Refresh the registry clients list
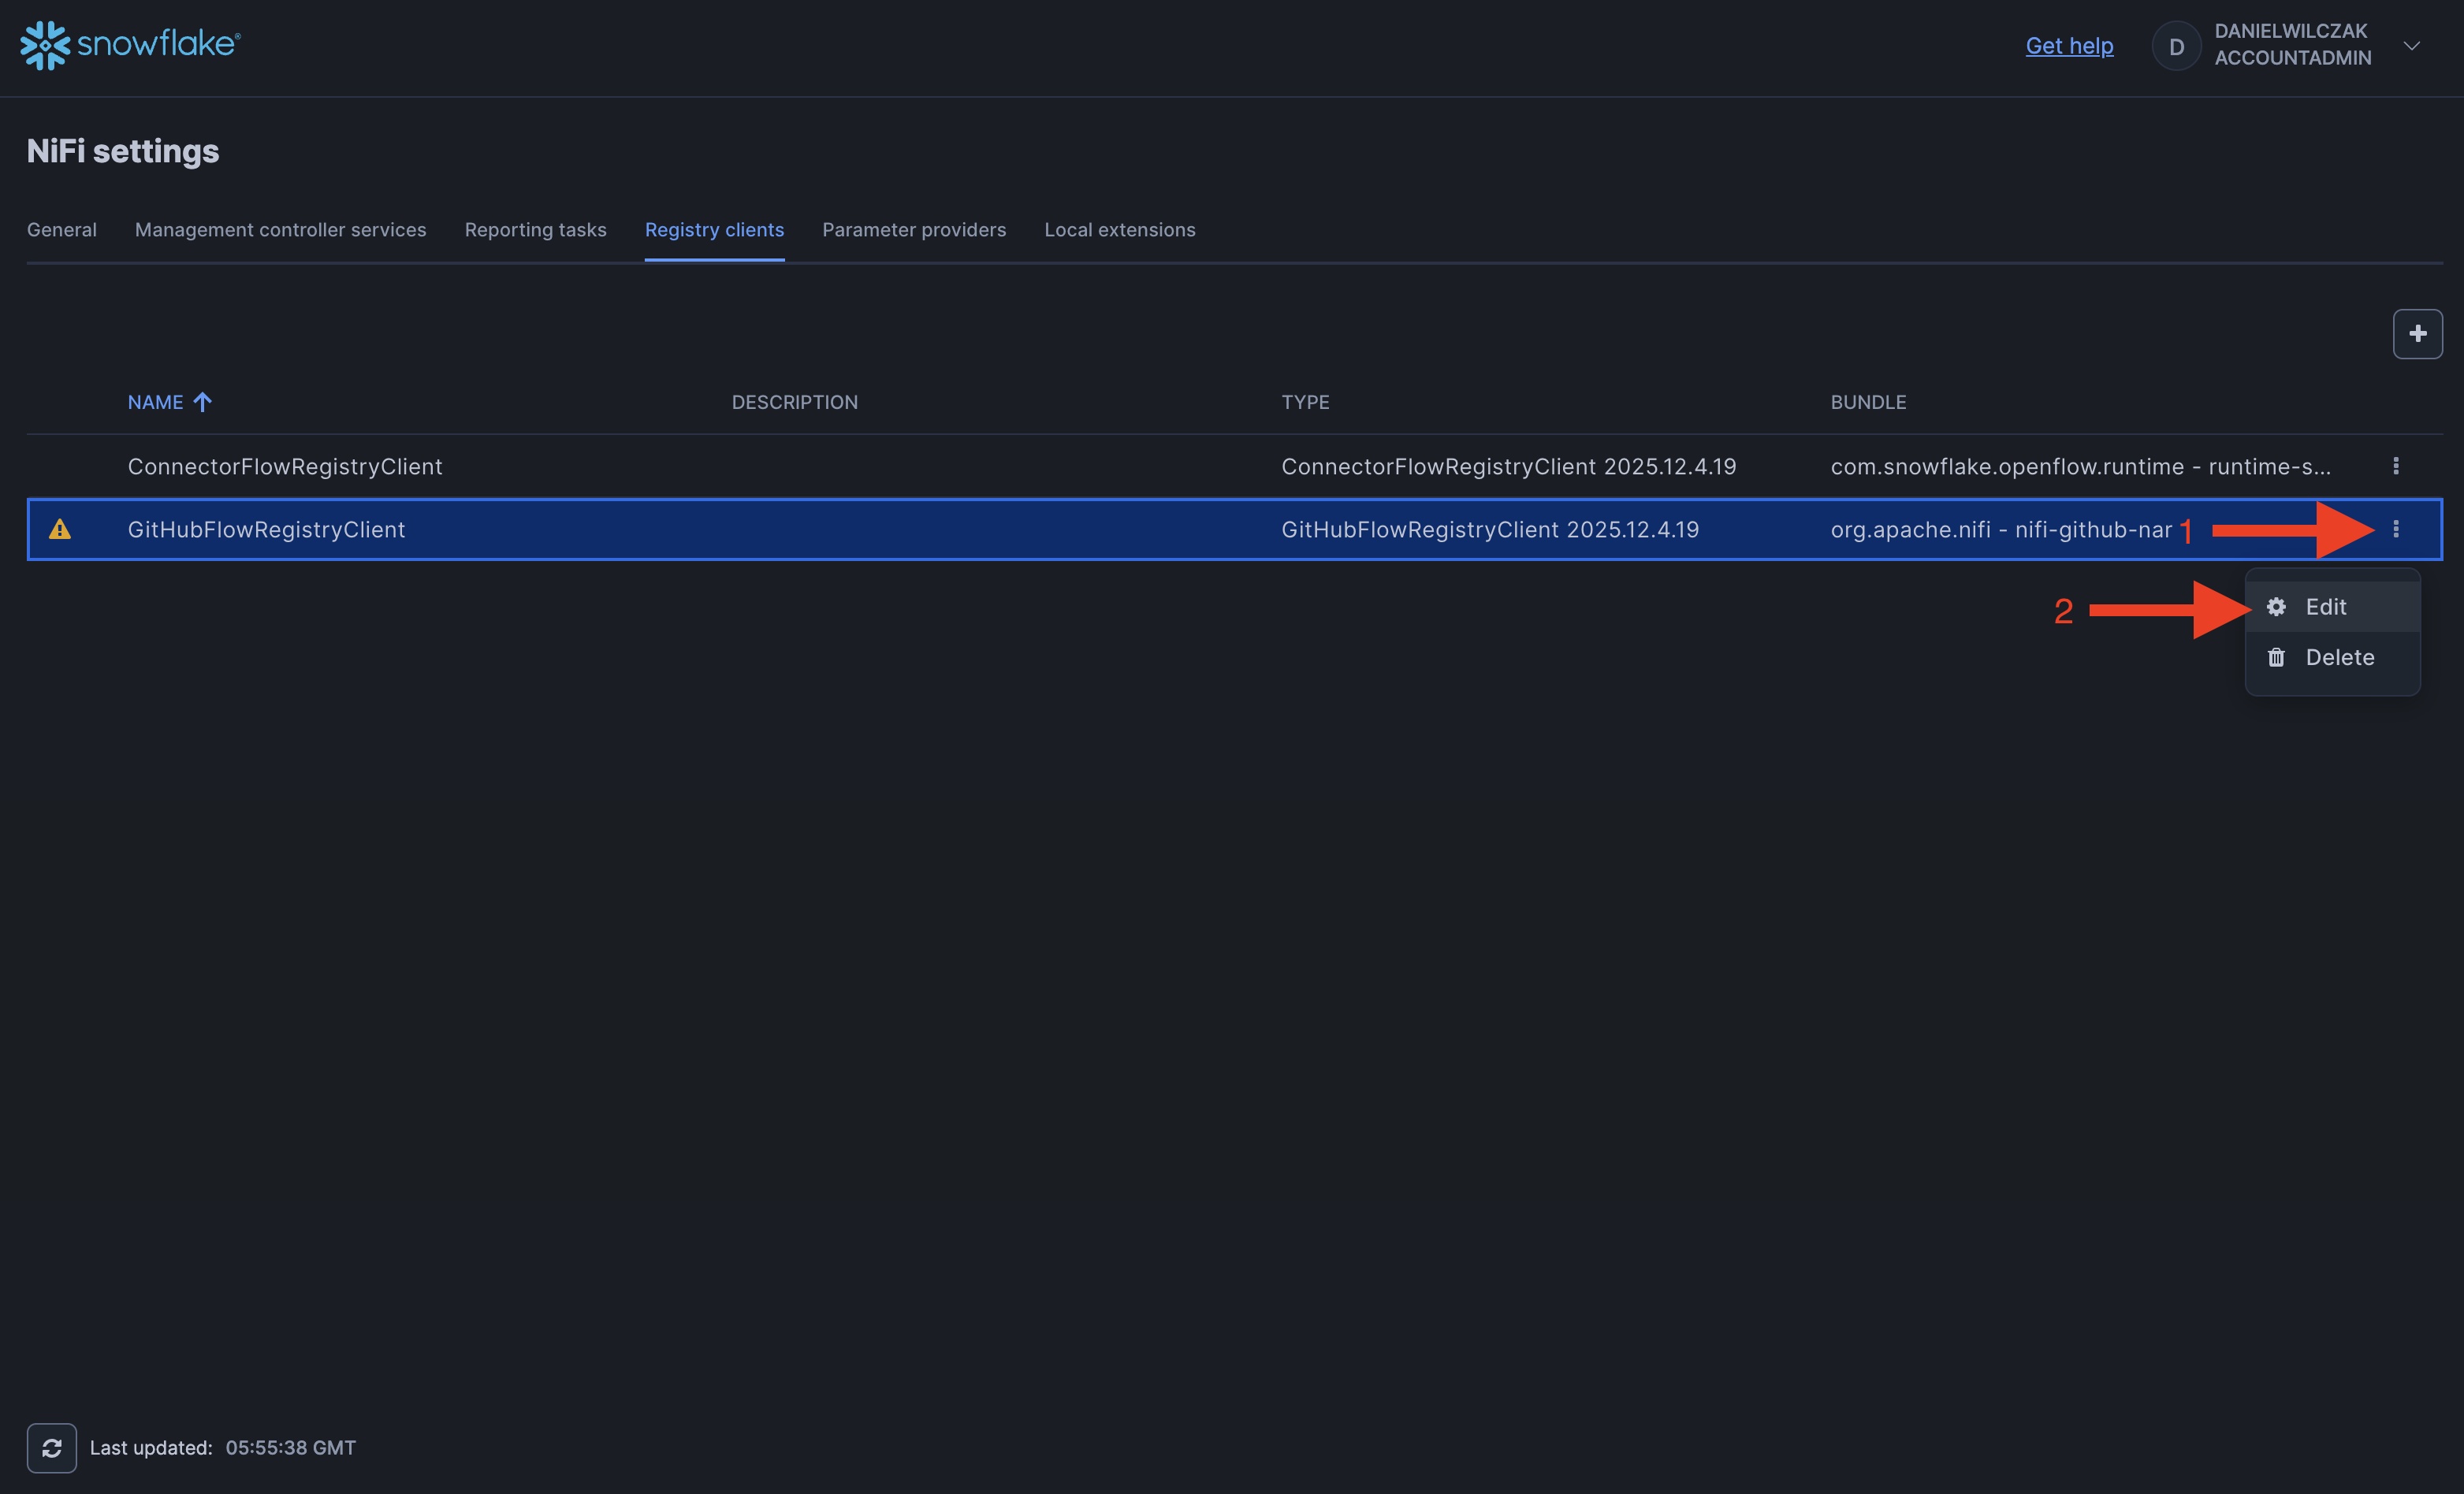This screenshot has height=1494, width=2464. (52, 1447)
